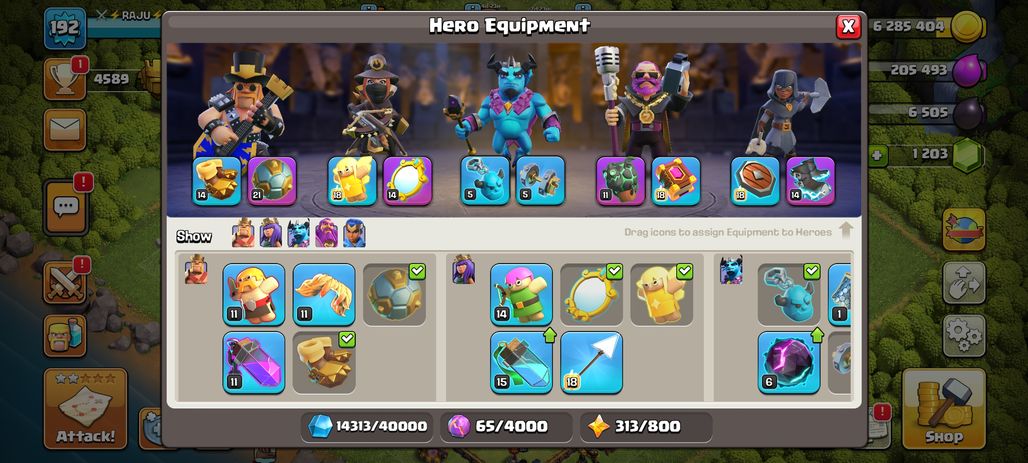Viewport: 1028px width, 463px height.
Task: Open Spiky Ball slot on Barbarian King
Action: [272, 181]
